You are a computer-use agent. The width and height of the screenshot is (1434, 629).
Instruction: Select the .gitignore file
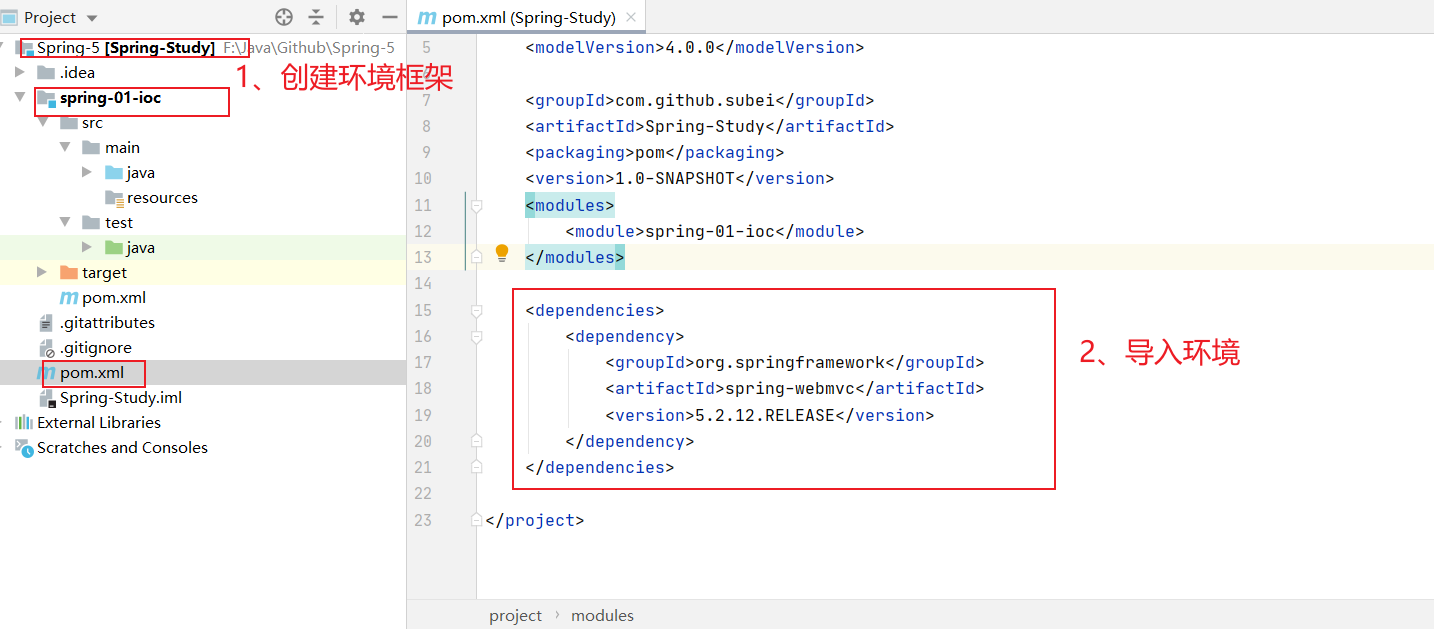point(95,347)
